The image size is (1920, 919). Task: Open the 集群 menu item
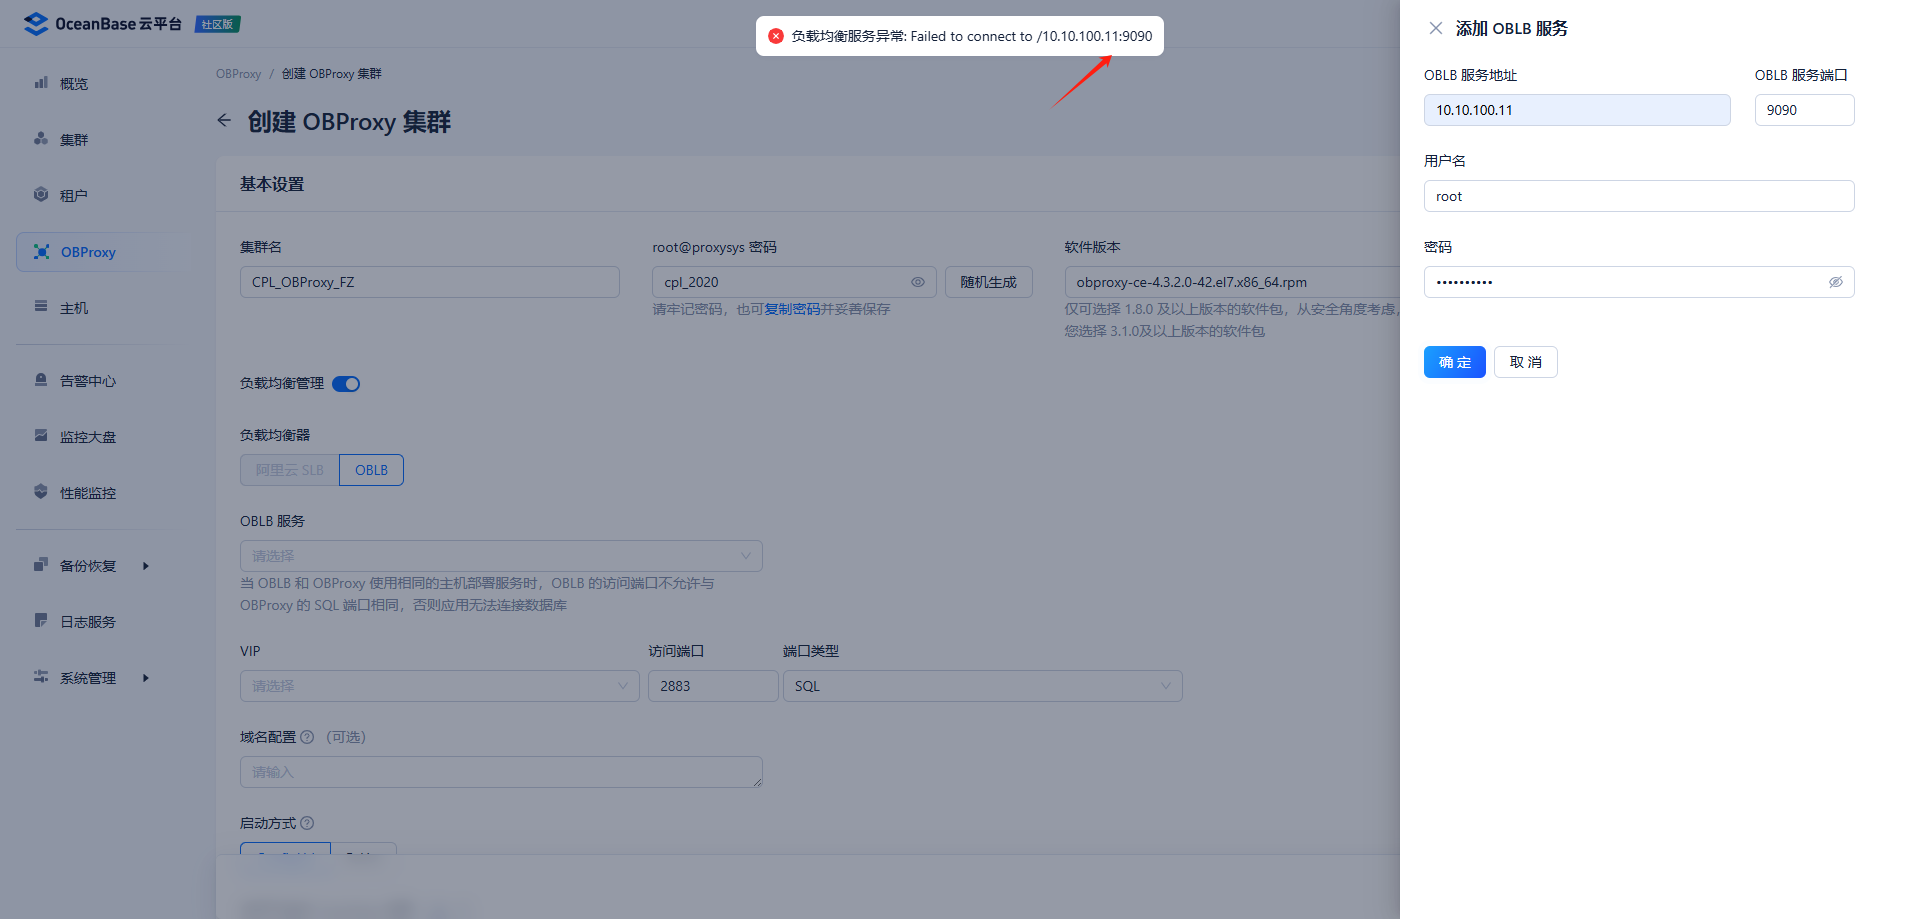point(98,139)
